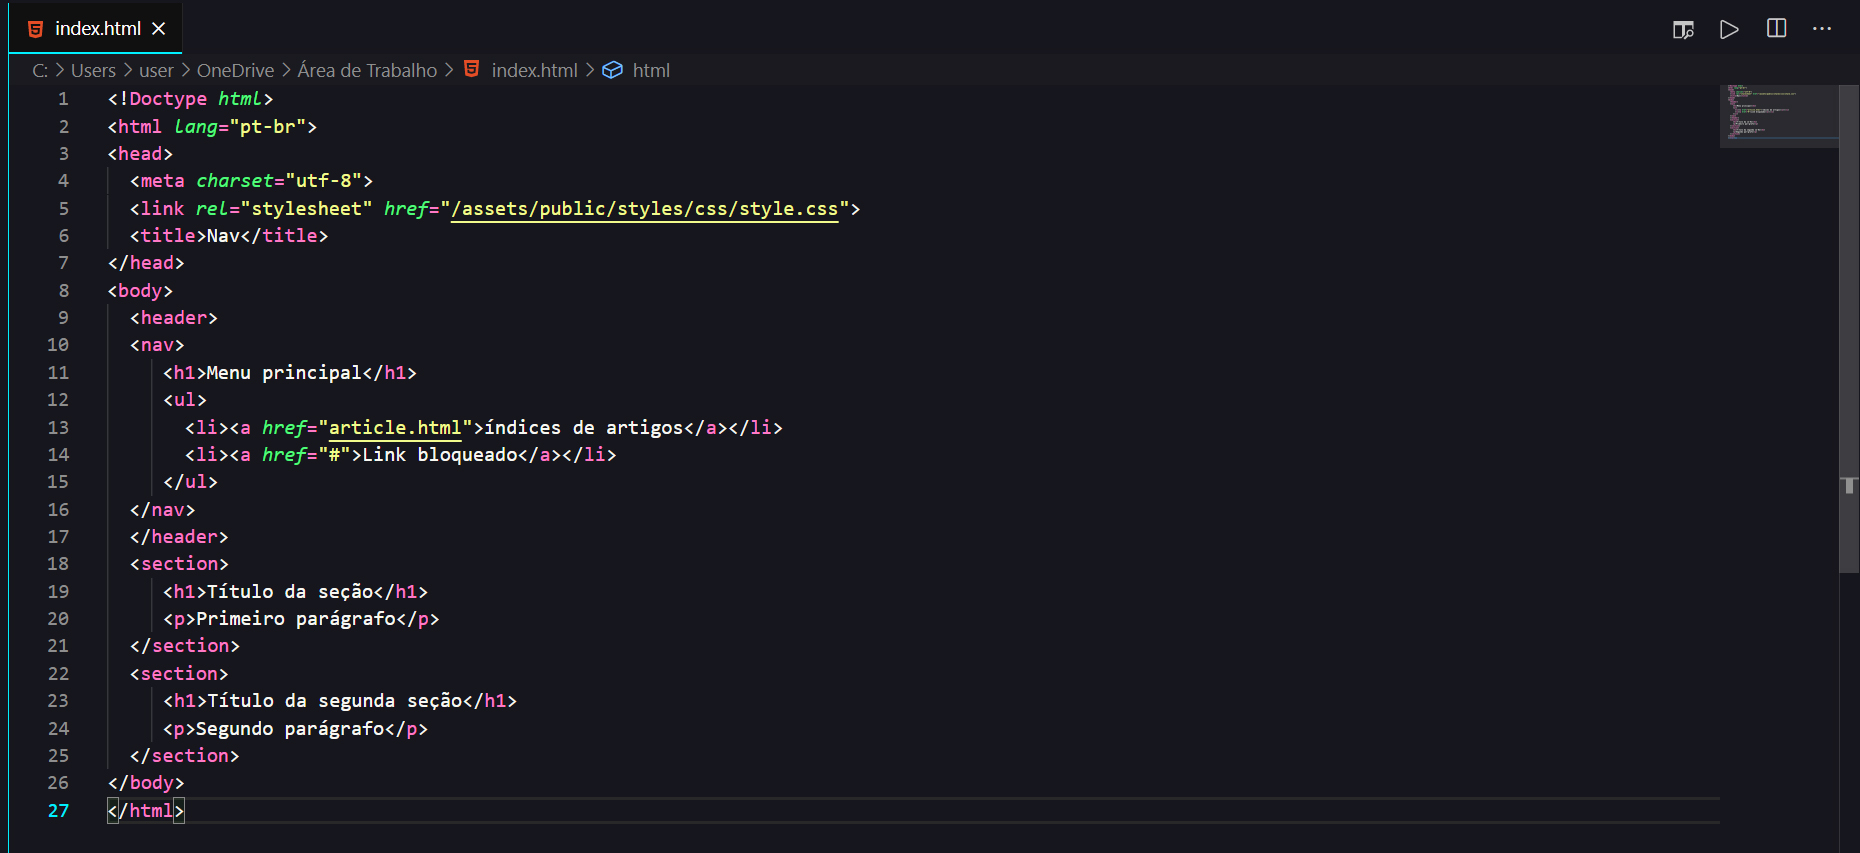Click the Run play icon

point(1729,29)
